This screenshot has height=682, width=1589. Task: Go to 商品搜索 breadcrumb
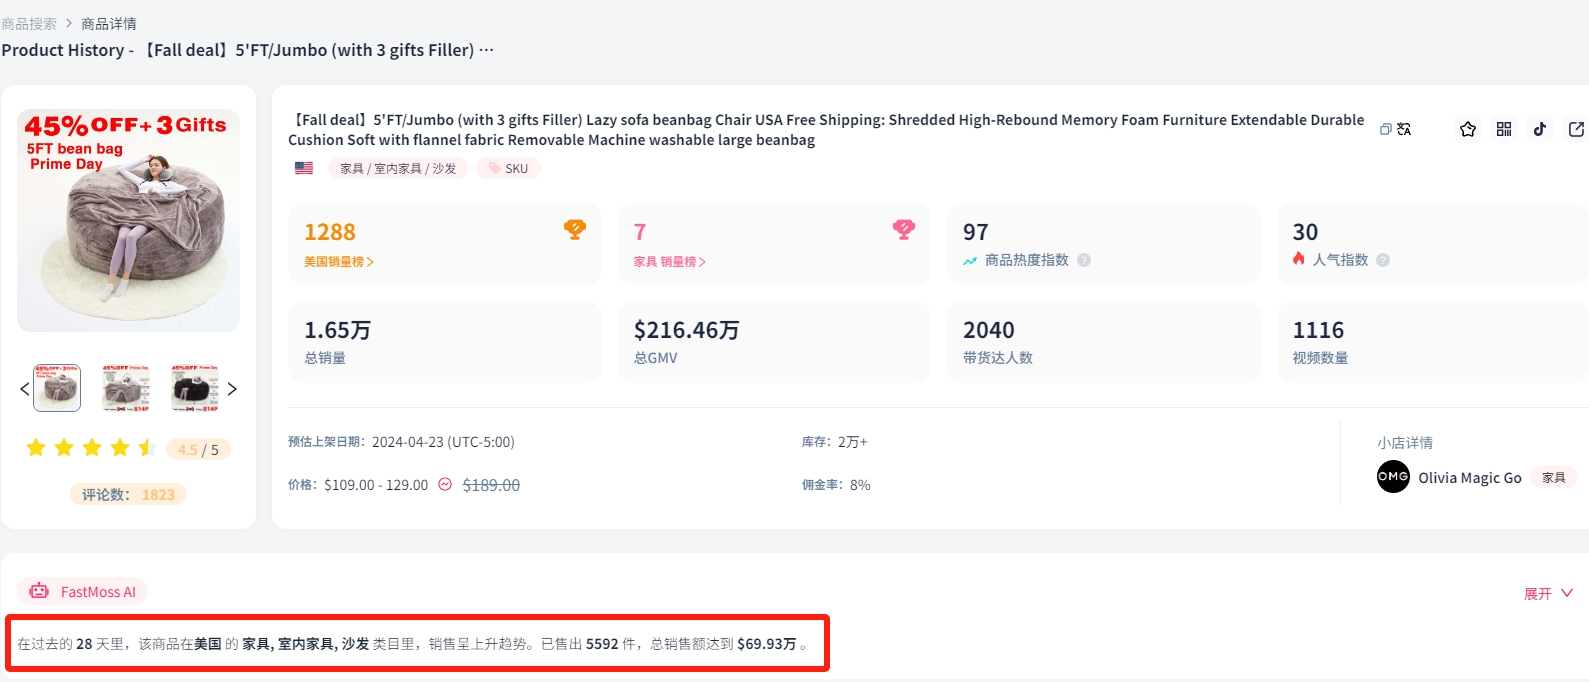[x=29, y=23]
